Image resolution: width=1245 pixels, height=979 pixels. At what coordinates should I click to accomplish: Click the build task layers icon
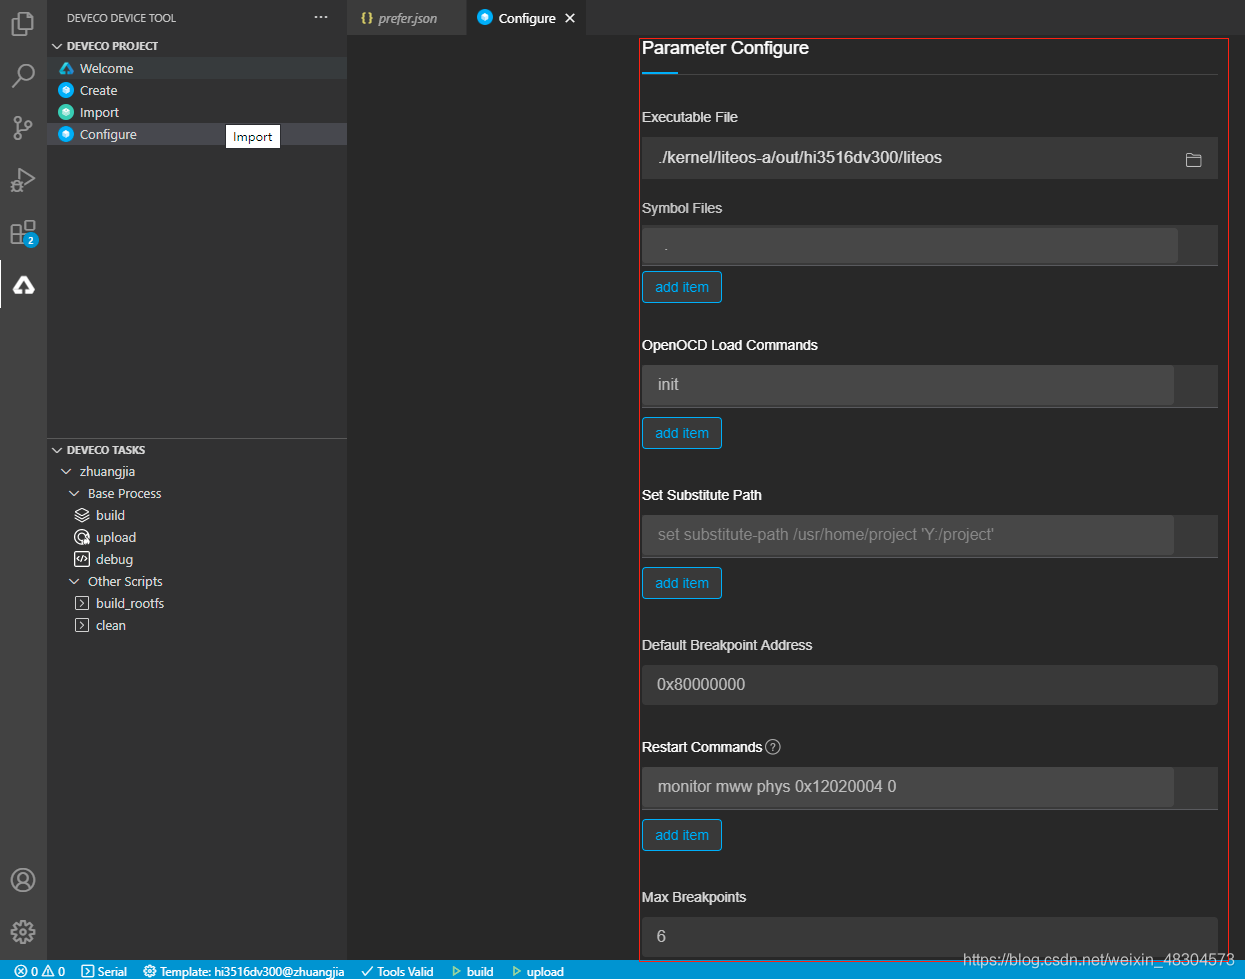click(x=82, y=515)
